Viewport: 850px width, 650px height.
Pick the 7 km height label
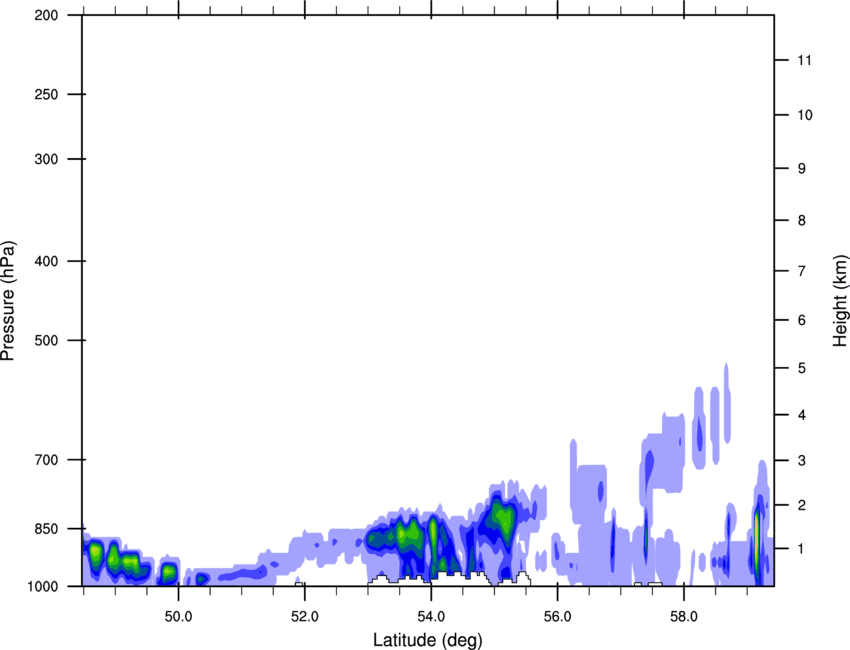[x=802, y=271]
